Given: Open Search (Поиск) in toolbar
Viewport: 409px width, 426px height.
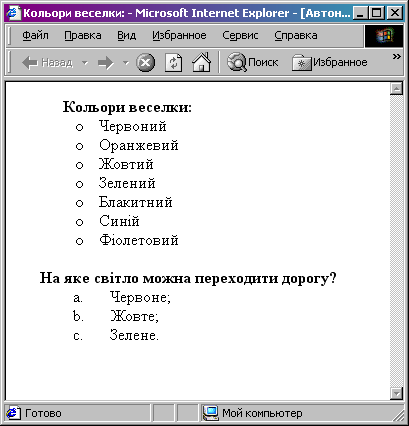Looking at the screenshot, I should coord(253,62).
